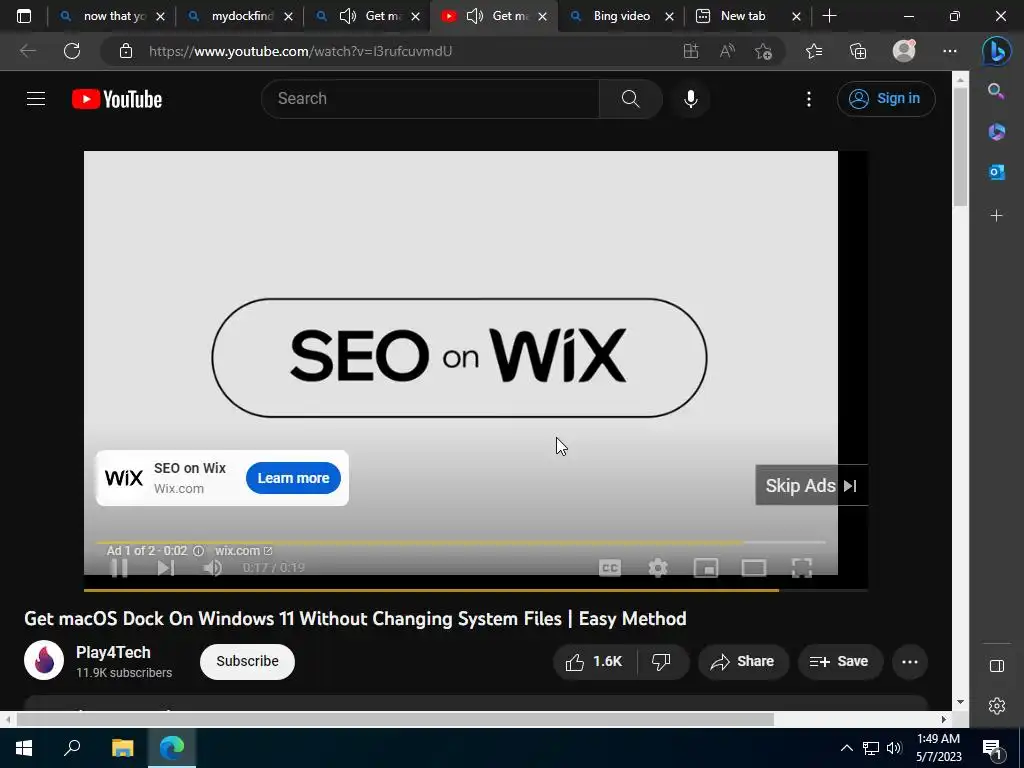1024x768 pixels.
Task: Subscribe to Play4Tech channel
Action: [247, 661]
